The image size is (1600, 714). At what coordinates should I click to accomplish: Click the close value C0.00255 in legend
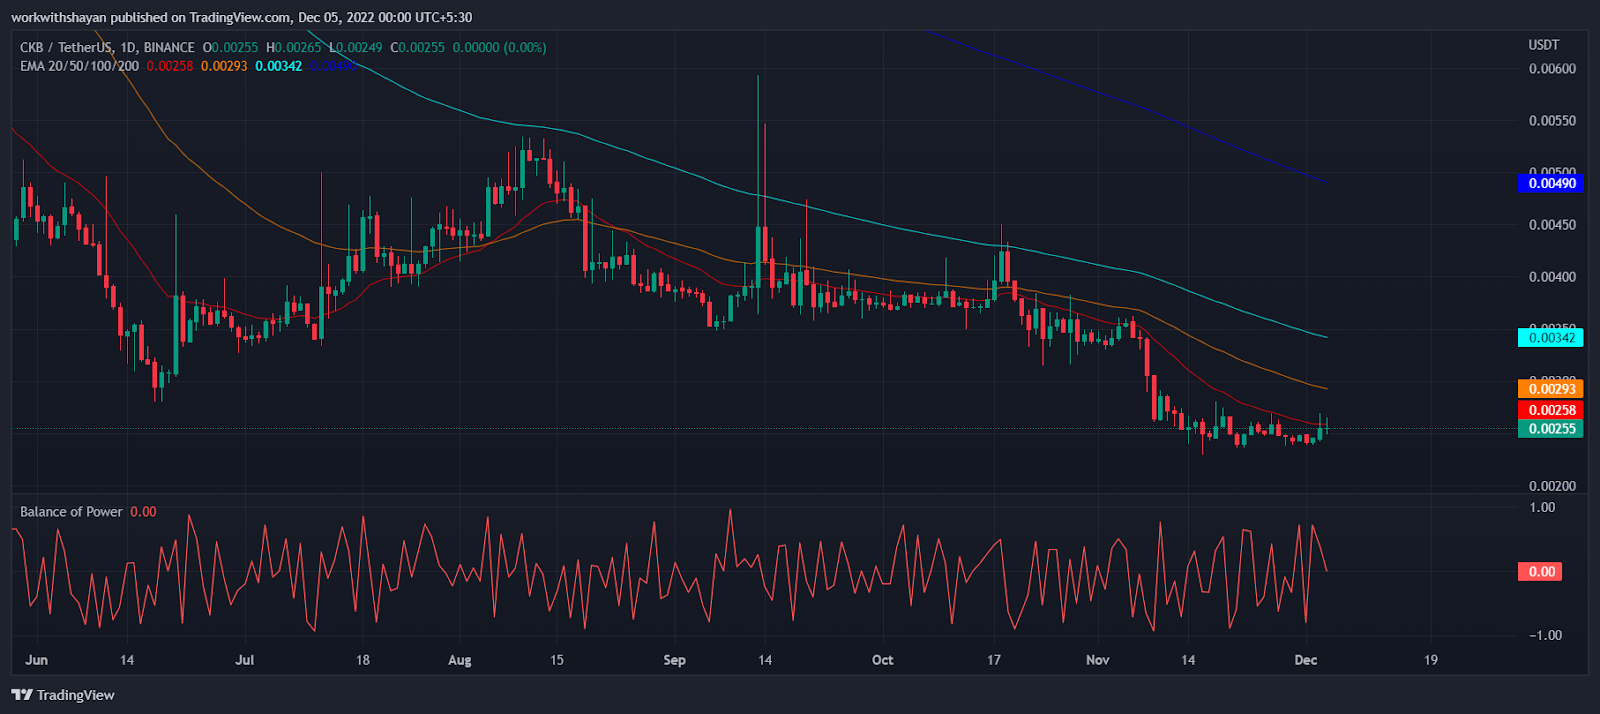click(x=418, y=47)
